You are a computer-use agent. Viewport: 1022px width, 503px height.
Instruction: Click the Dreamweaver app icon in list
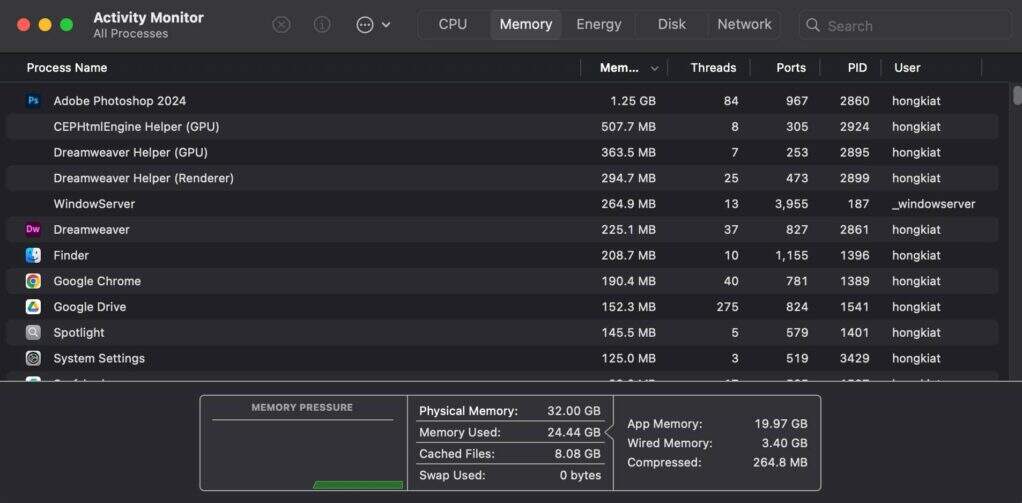point(33,230)
